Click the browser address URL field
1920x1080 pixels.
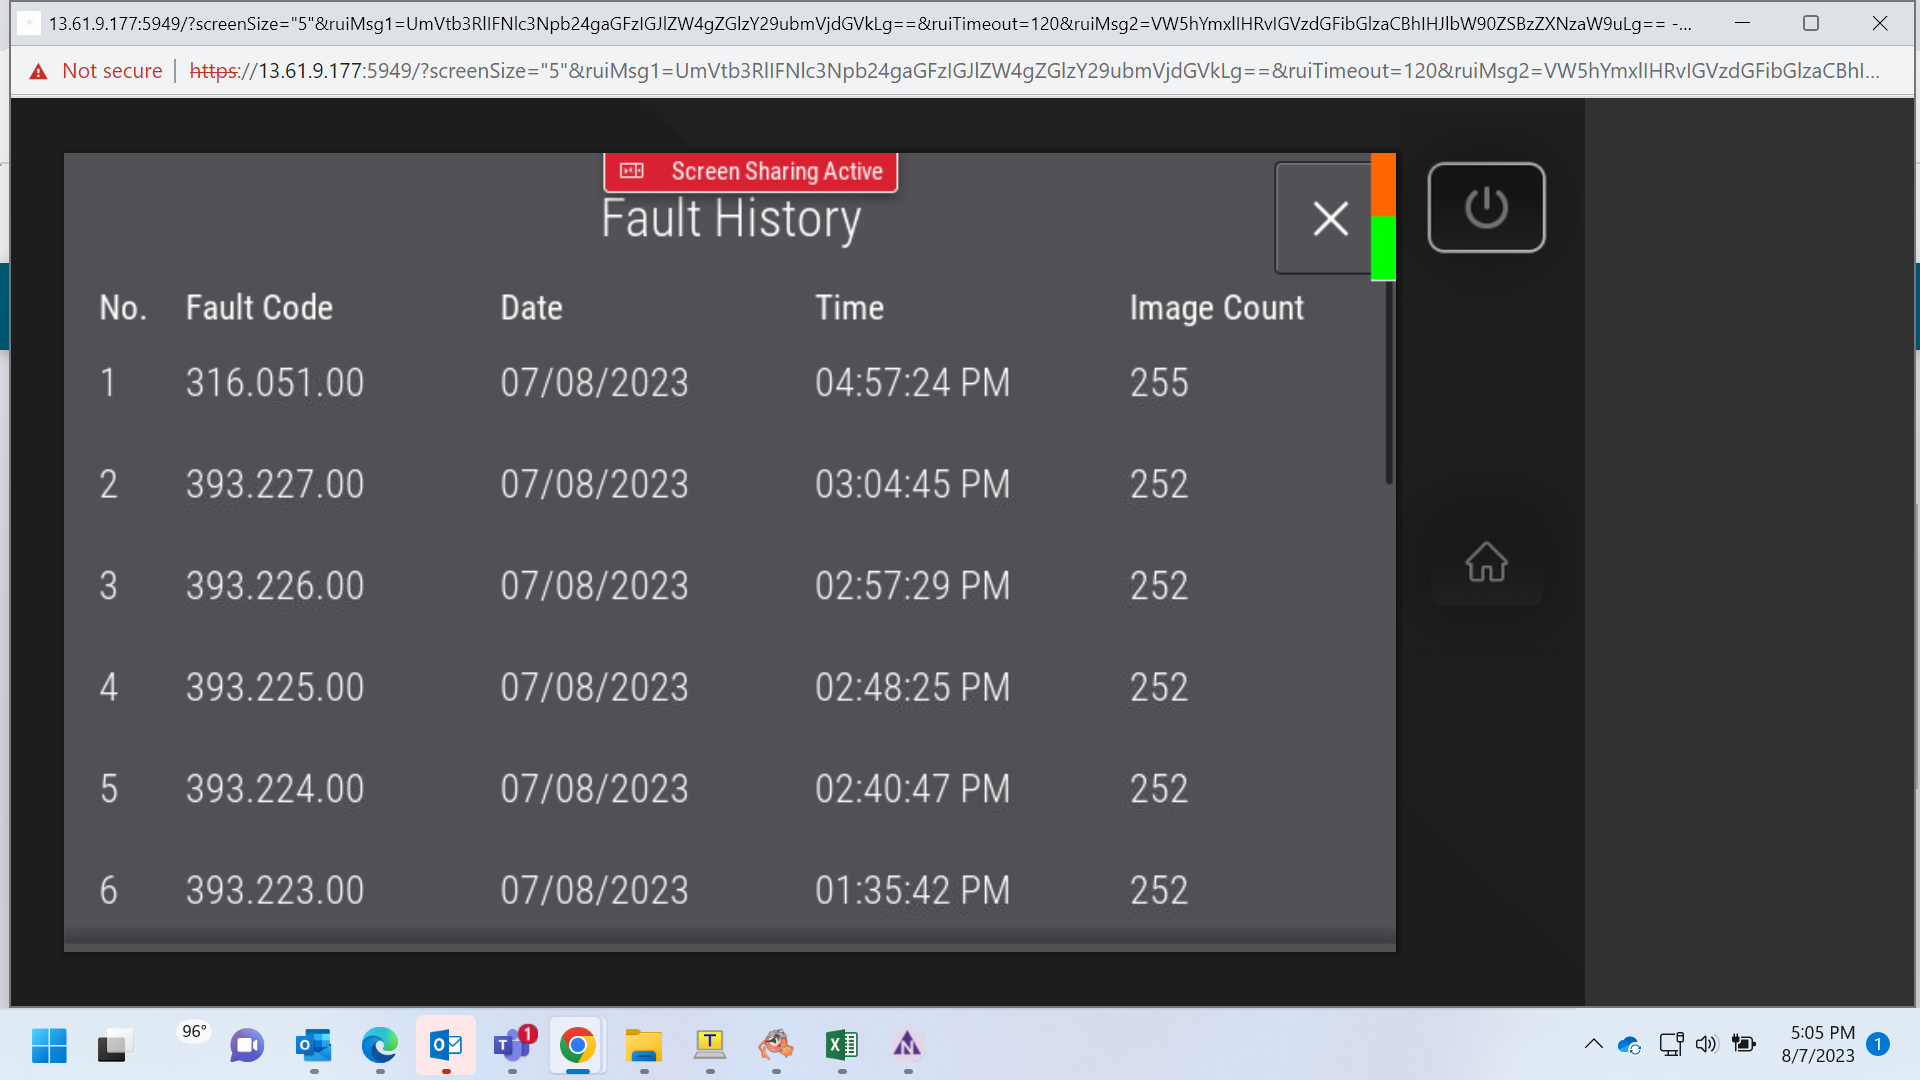(1034, 71)
